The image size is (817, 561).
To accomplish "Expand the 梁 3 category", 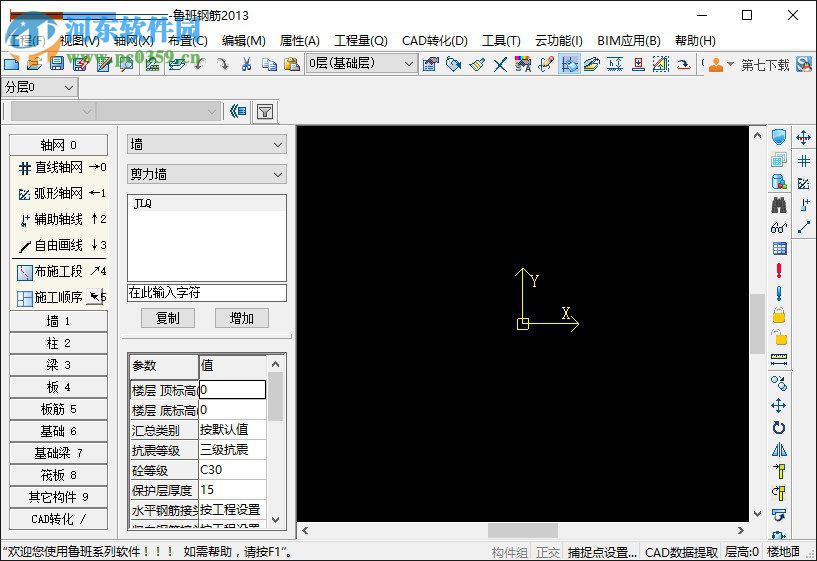I will tap(58, 365).
